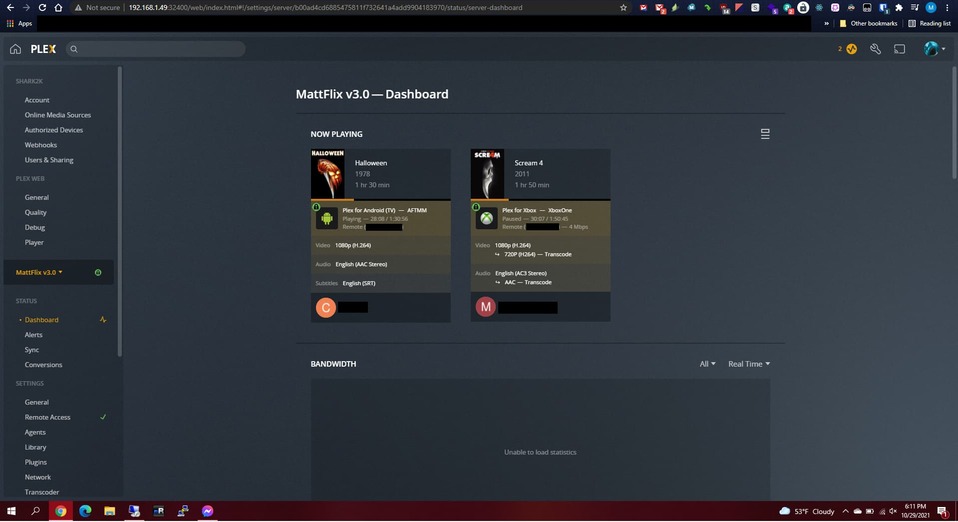This screenshot has height=522, width=958.
Task: Open Network settings
Action: pos(38,477)
